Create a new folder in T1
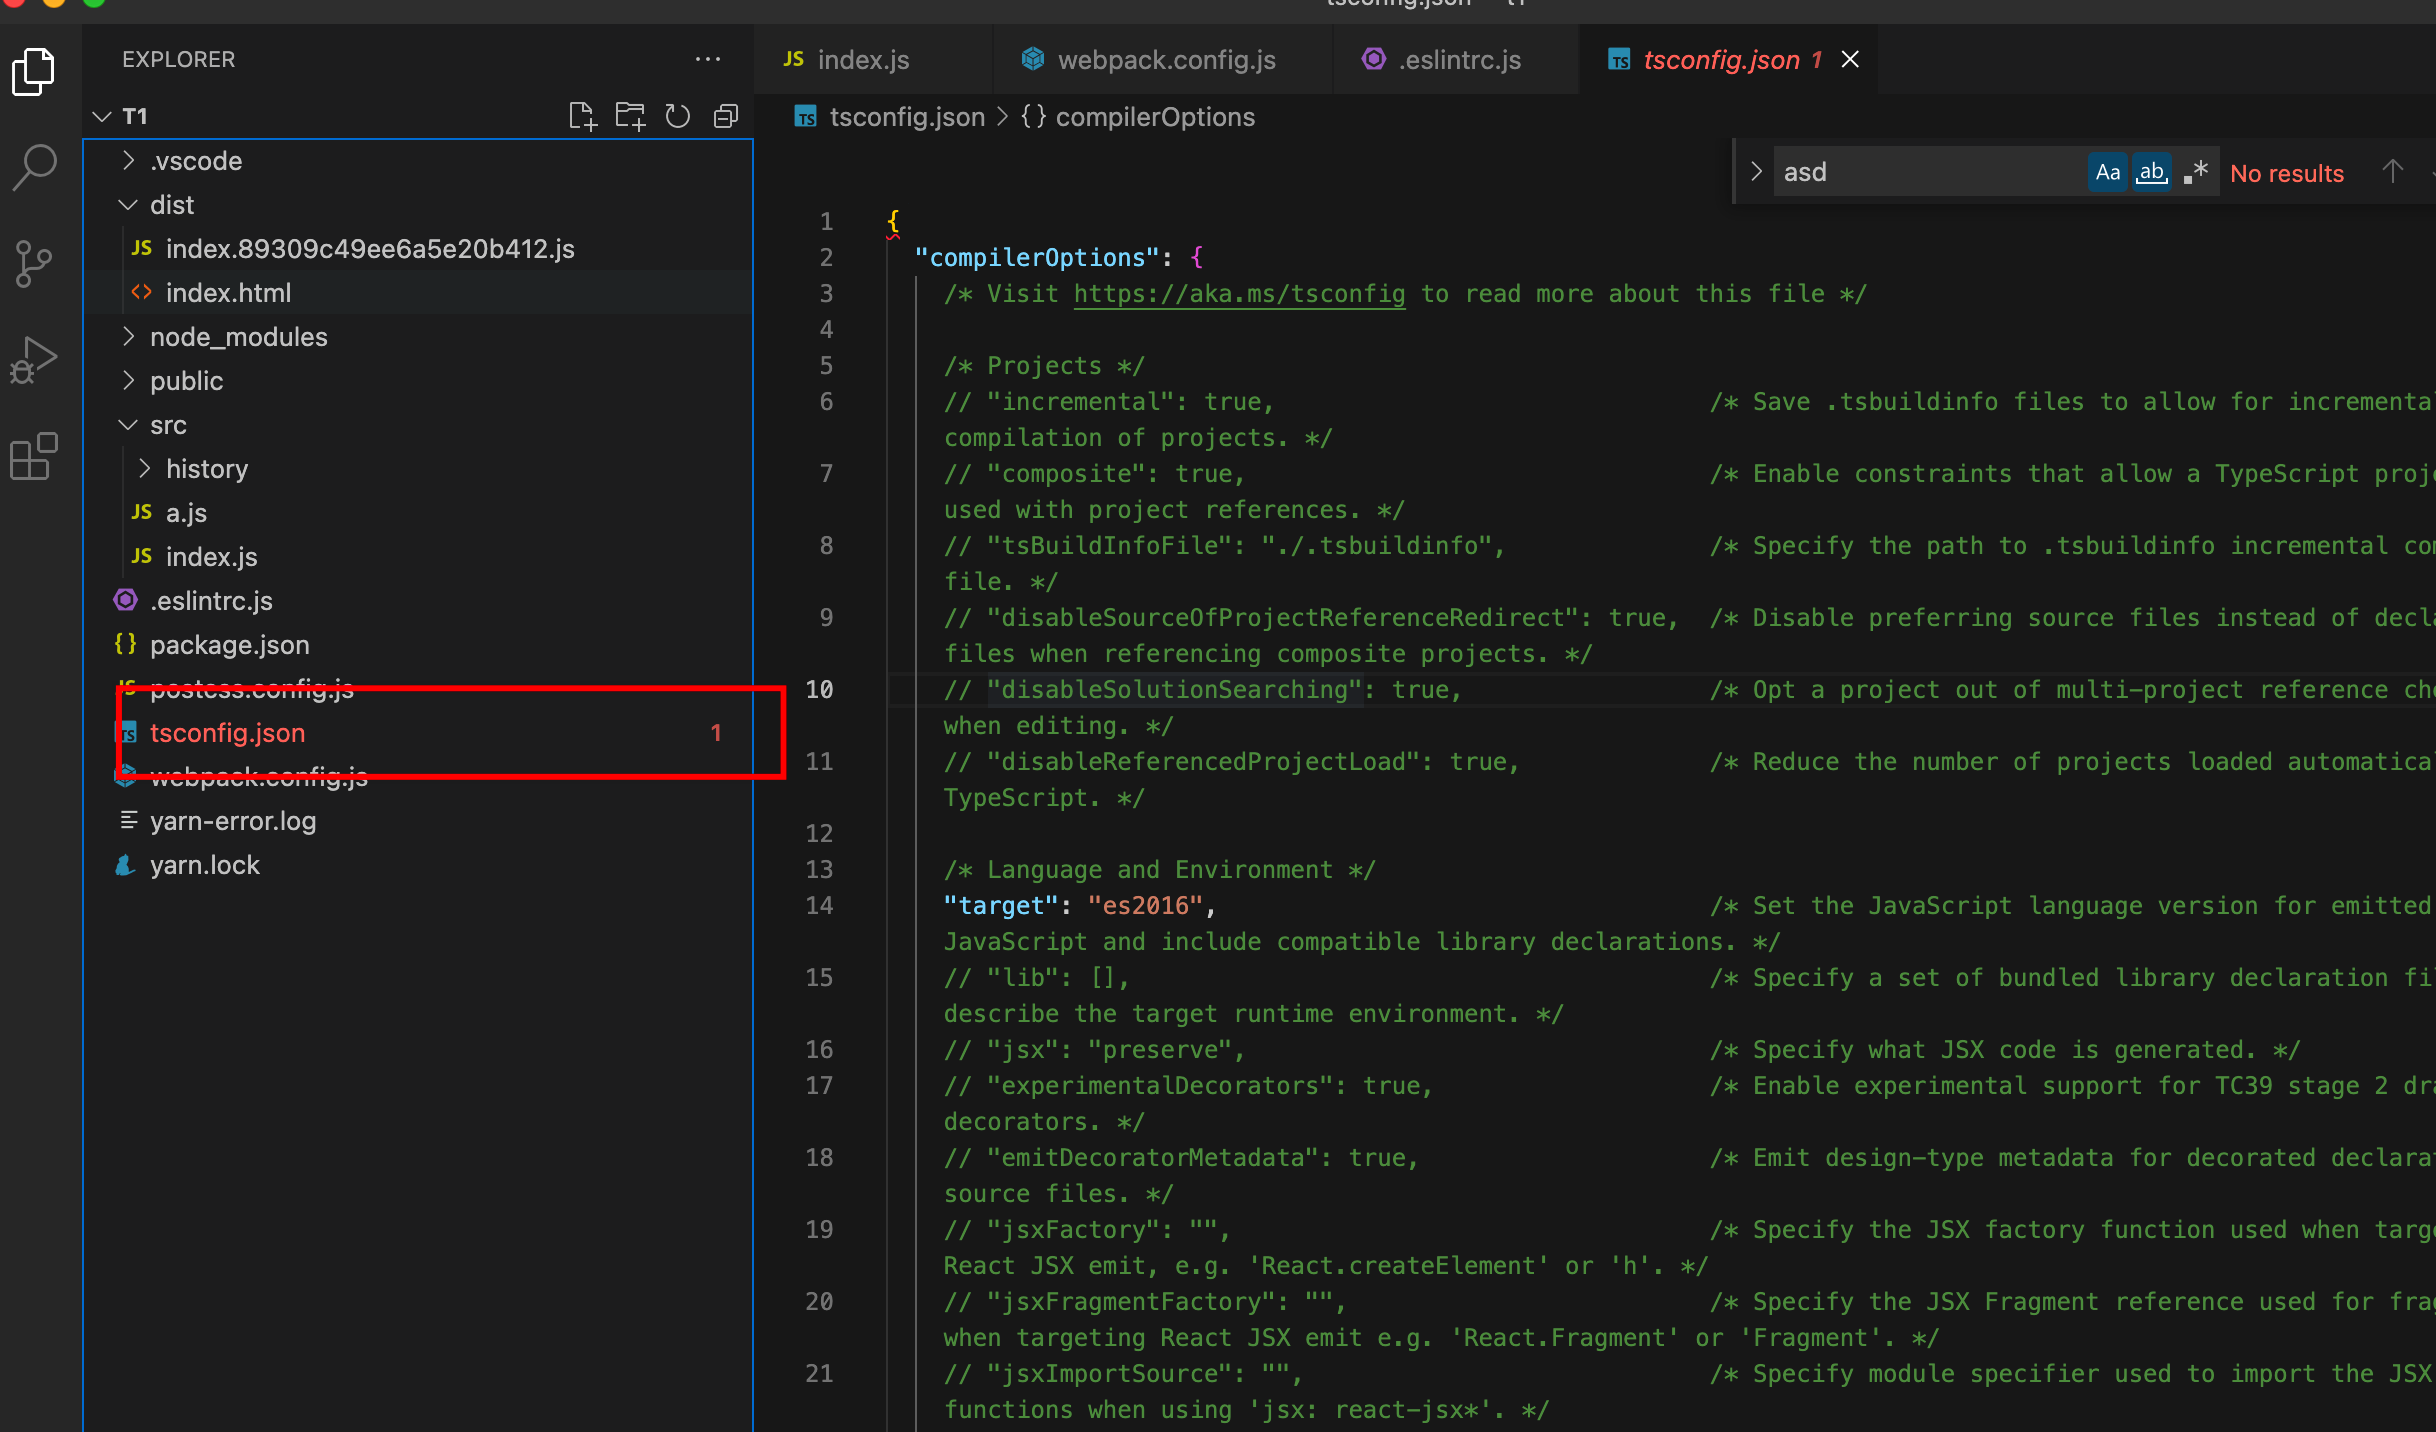The width and height of the screenshot is (2436, 1432). (x=630, y=116)
